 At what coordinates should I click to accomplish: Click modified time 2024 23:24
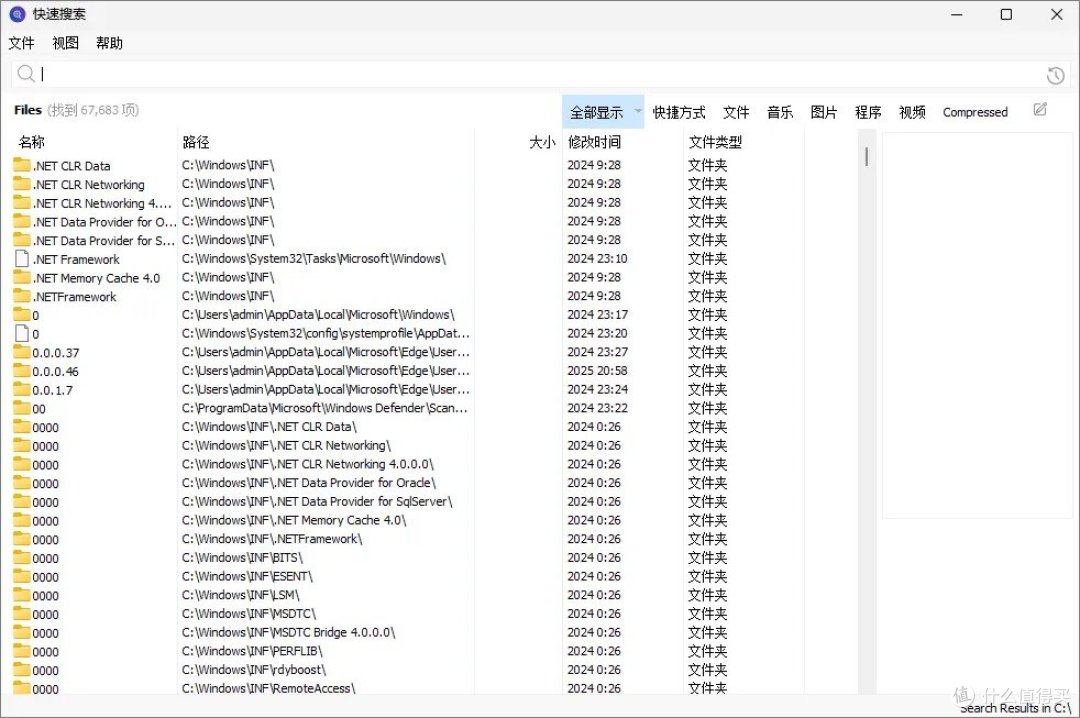[597, 389]
